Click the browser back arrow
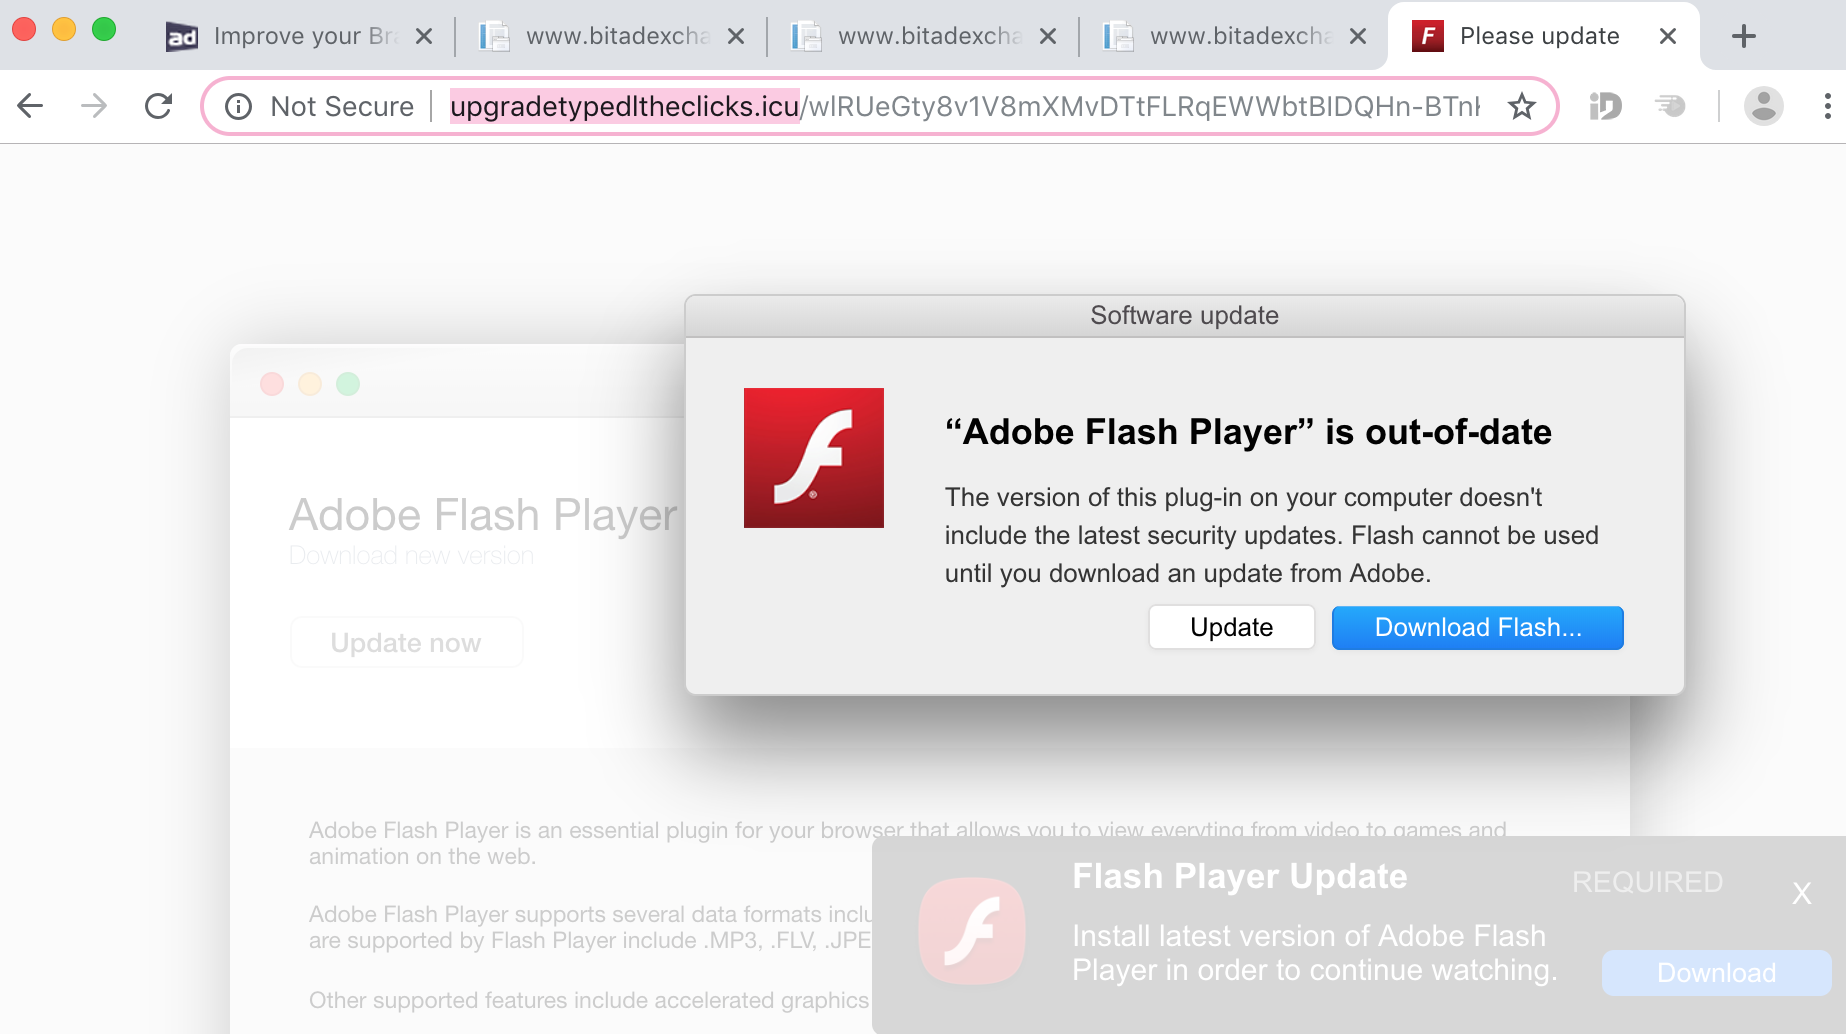 coord(30,106)
